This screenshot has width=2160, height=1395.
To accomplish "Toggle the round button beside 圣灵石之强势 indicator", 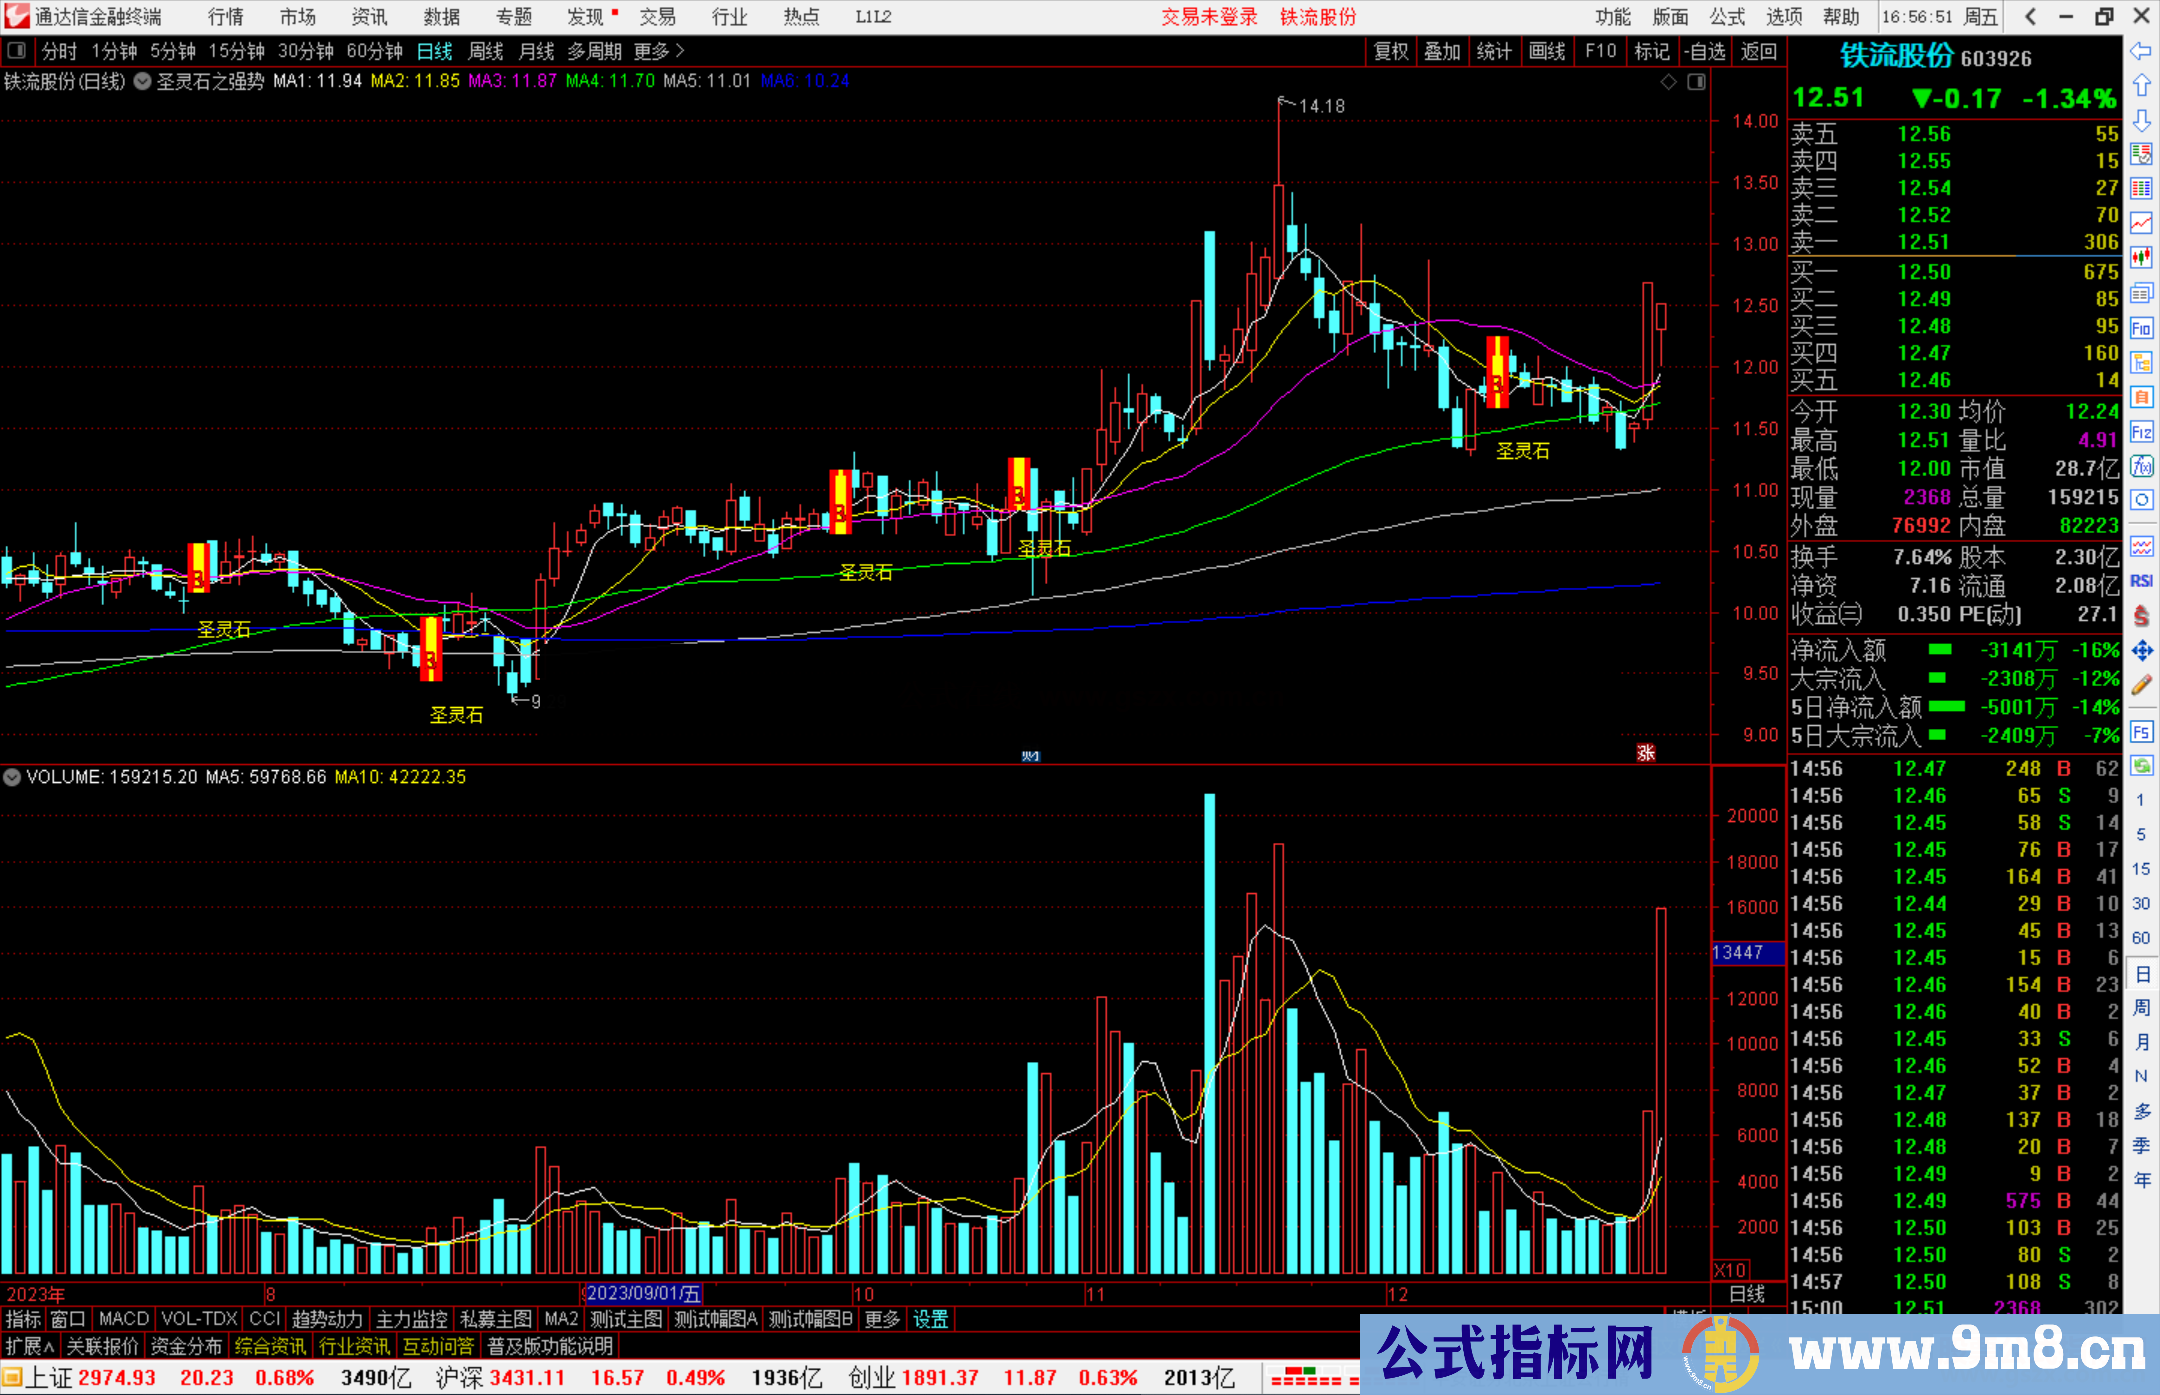I will 143,82.
